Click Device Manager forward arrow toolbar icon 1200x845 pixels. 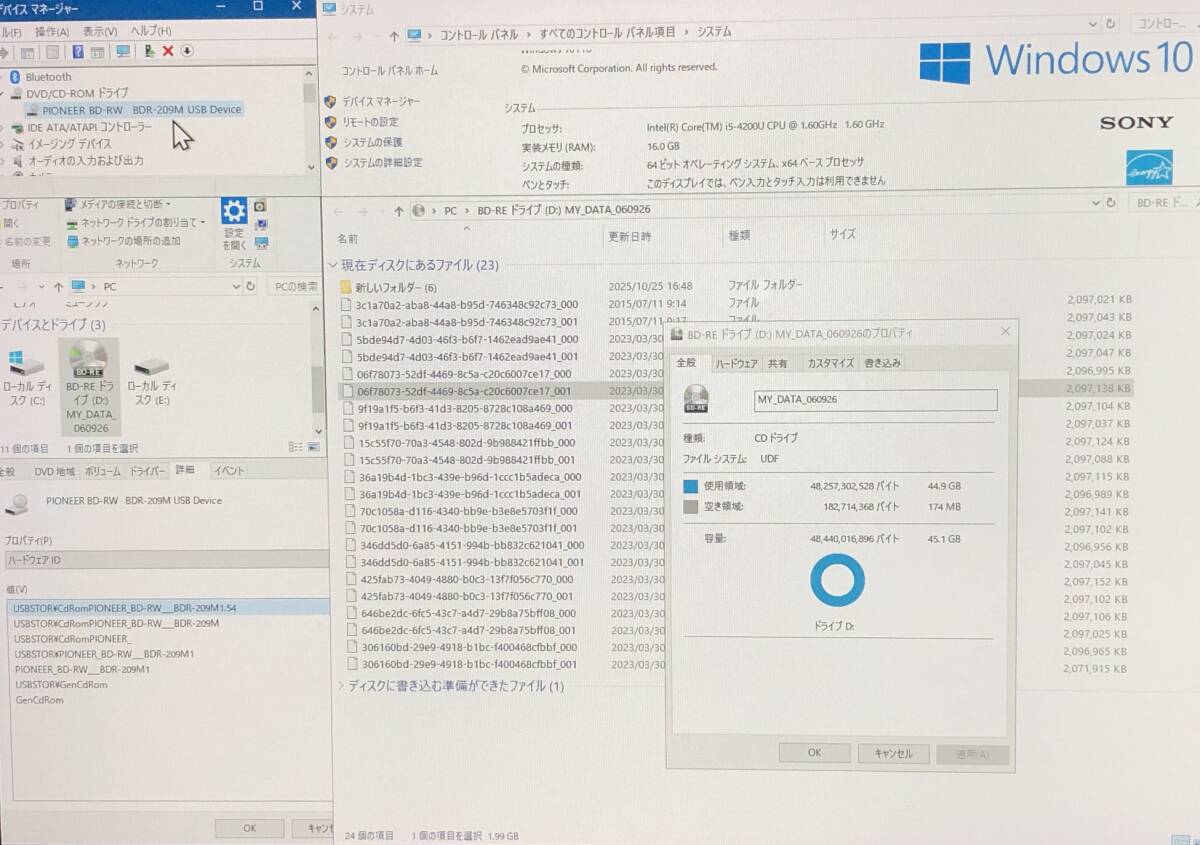pos(3,52)
